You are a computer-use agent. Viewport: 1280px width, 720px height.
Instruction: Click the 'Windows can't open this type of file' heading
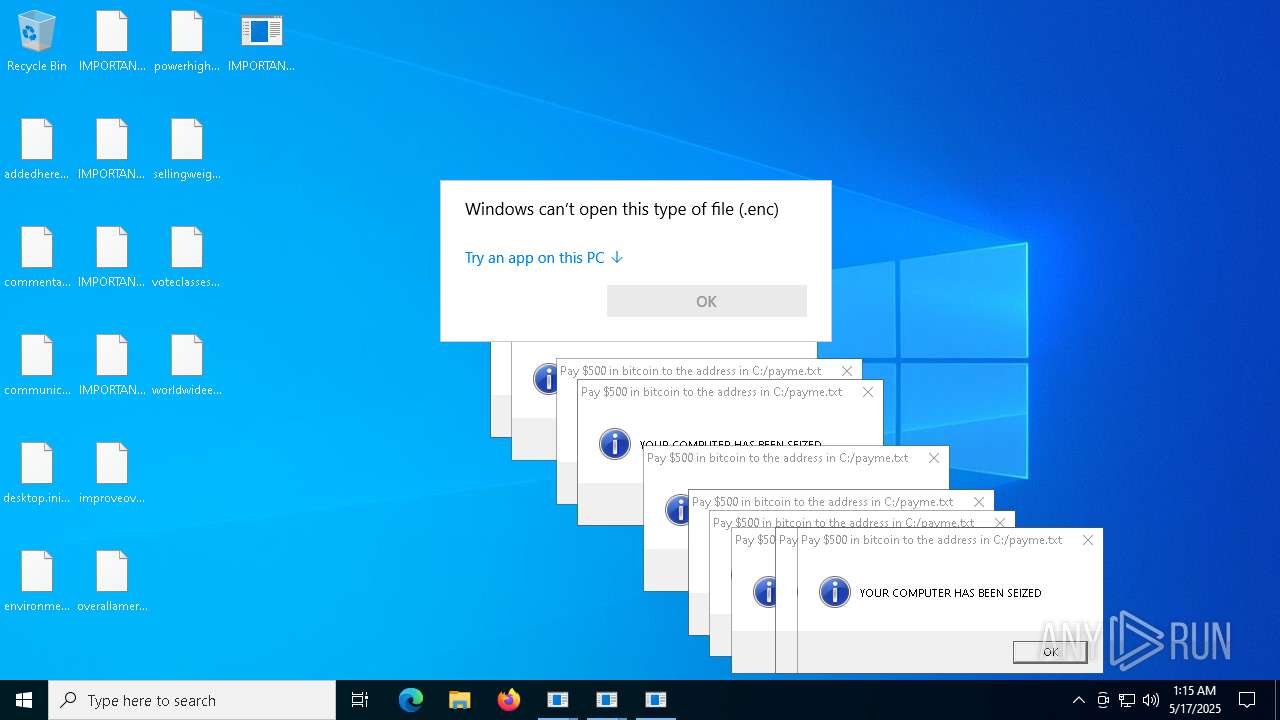[x=622, y=209]
